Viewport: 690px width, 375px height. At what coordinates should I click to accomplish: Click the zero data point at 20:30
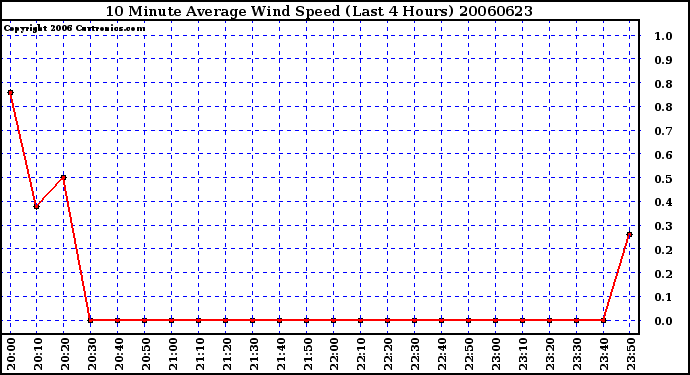click(x=91, y=320)
